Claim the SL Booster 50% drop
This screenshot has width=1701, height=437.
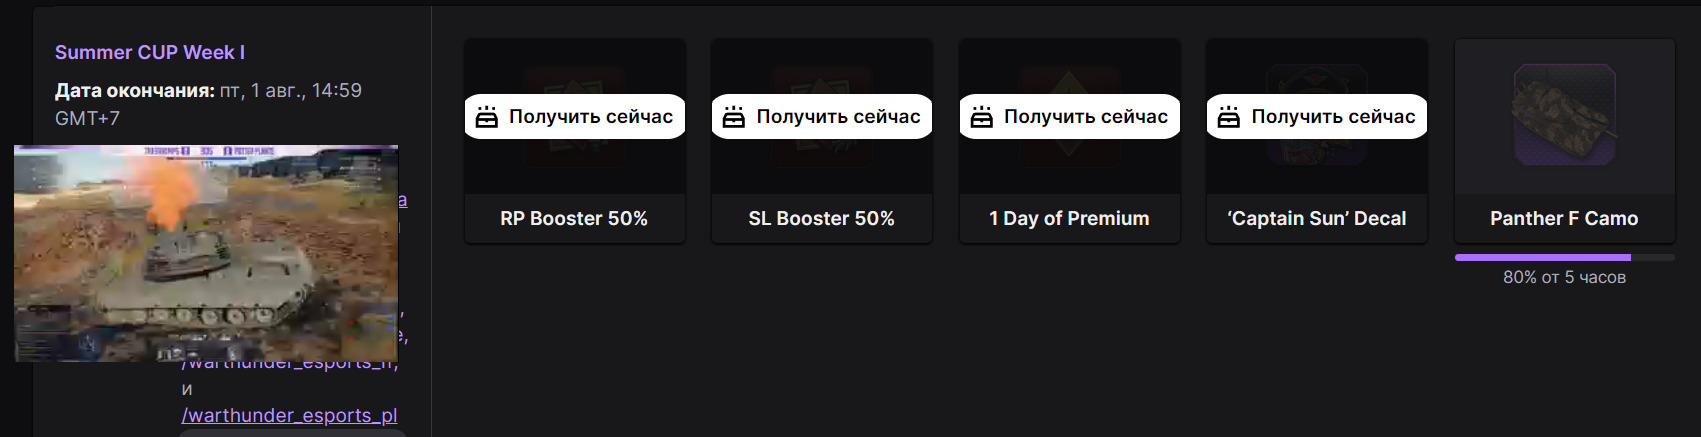click(x=822, y=117)
